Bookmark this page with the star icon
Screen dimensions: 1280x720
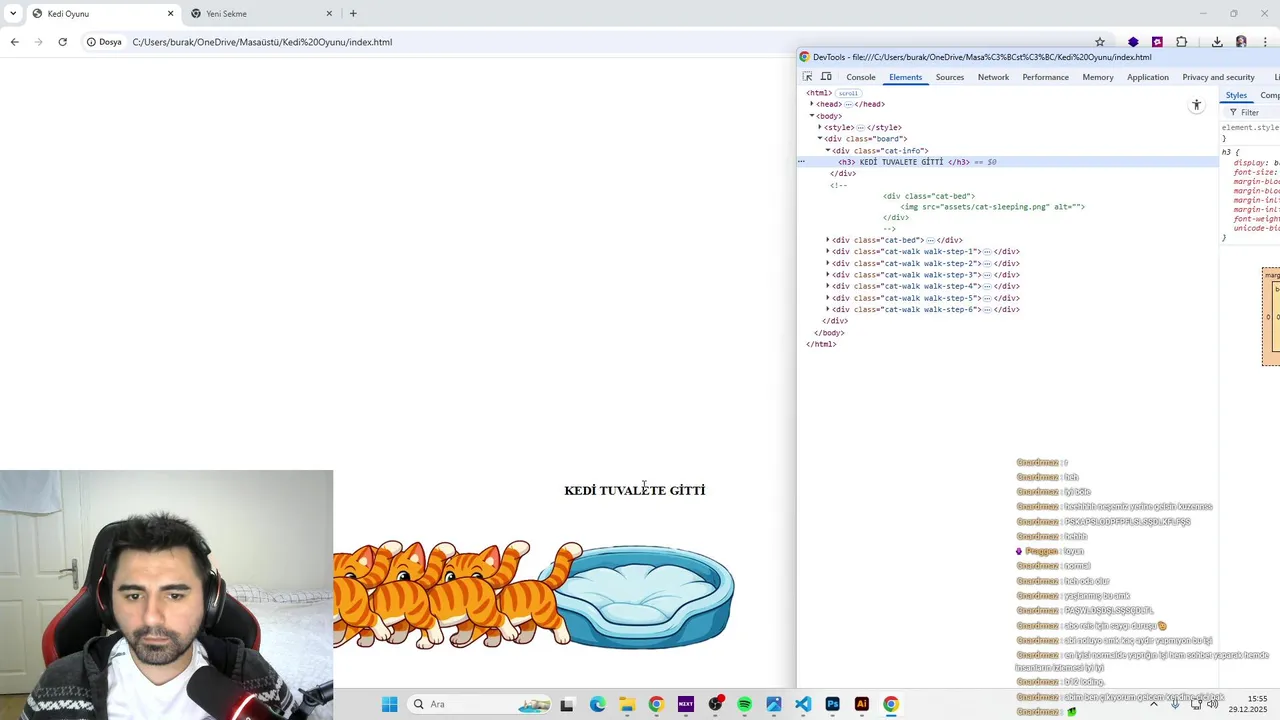pos(1100,42)
